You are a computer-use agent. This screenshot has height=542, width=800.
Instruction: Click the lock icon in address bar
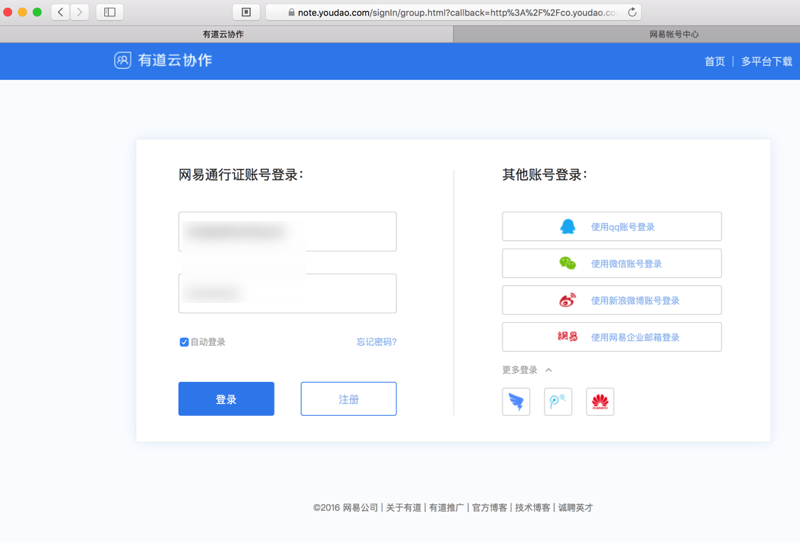coord(291,12)
